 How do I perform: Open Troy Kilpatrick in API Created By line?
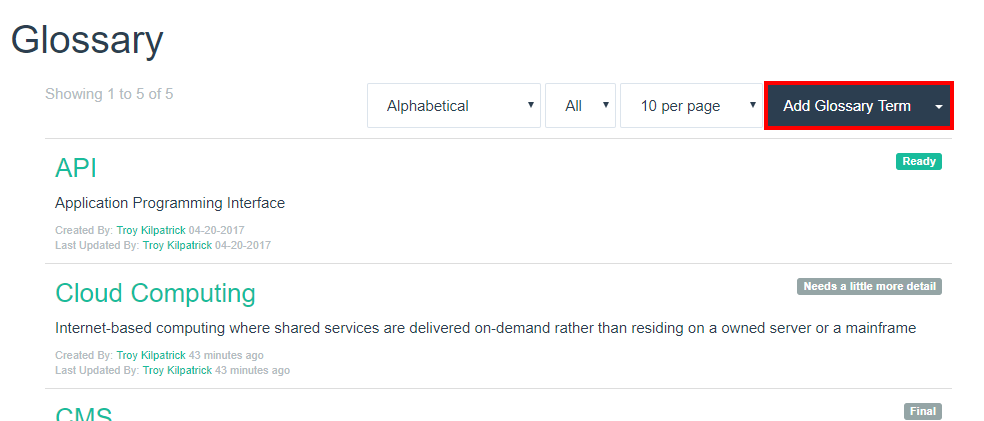coord(151,230)
